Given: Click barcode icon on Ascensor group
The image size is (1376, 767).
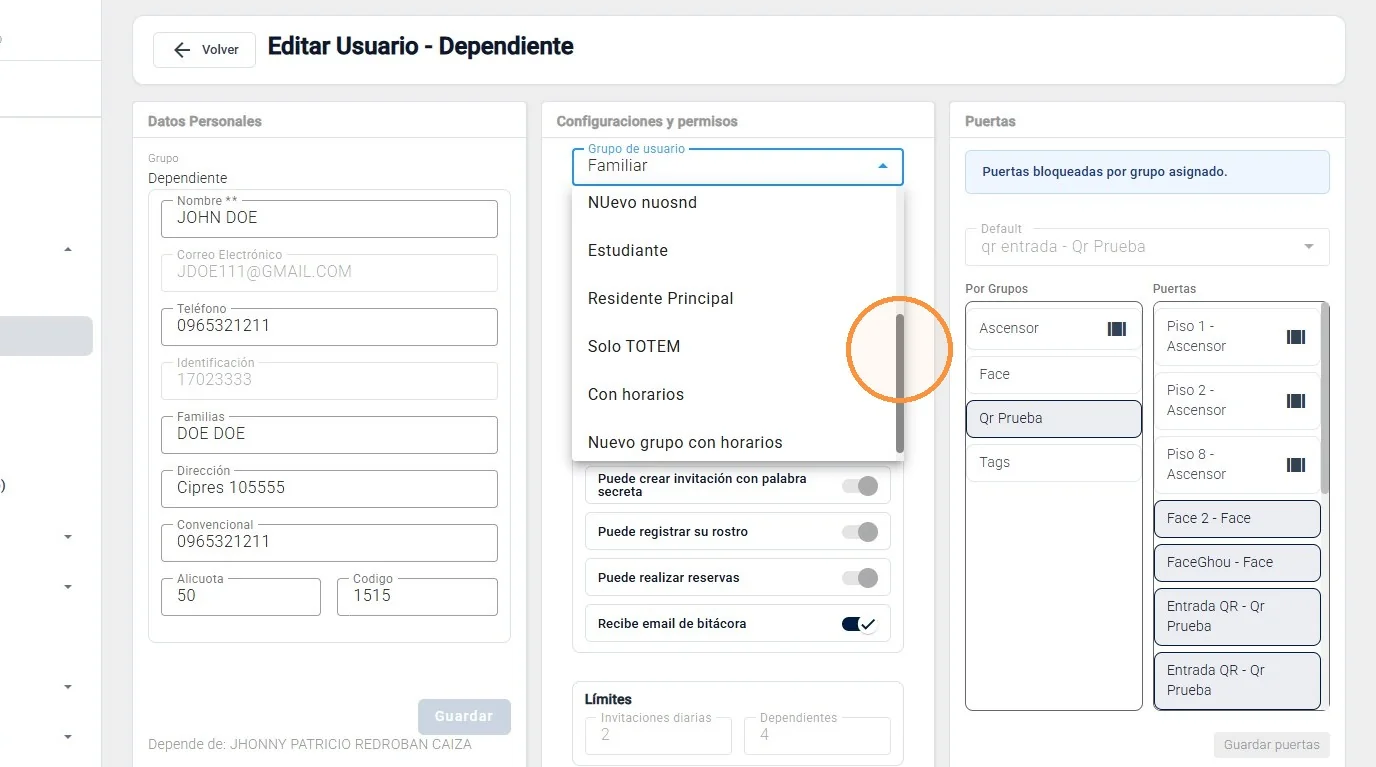Looking at the screenshot, I should pos(1117,329).
